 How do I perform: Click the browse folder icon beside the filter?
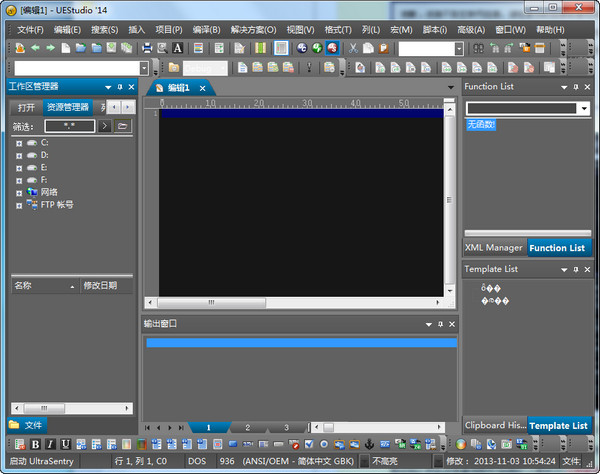pos(122,127)
